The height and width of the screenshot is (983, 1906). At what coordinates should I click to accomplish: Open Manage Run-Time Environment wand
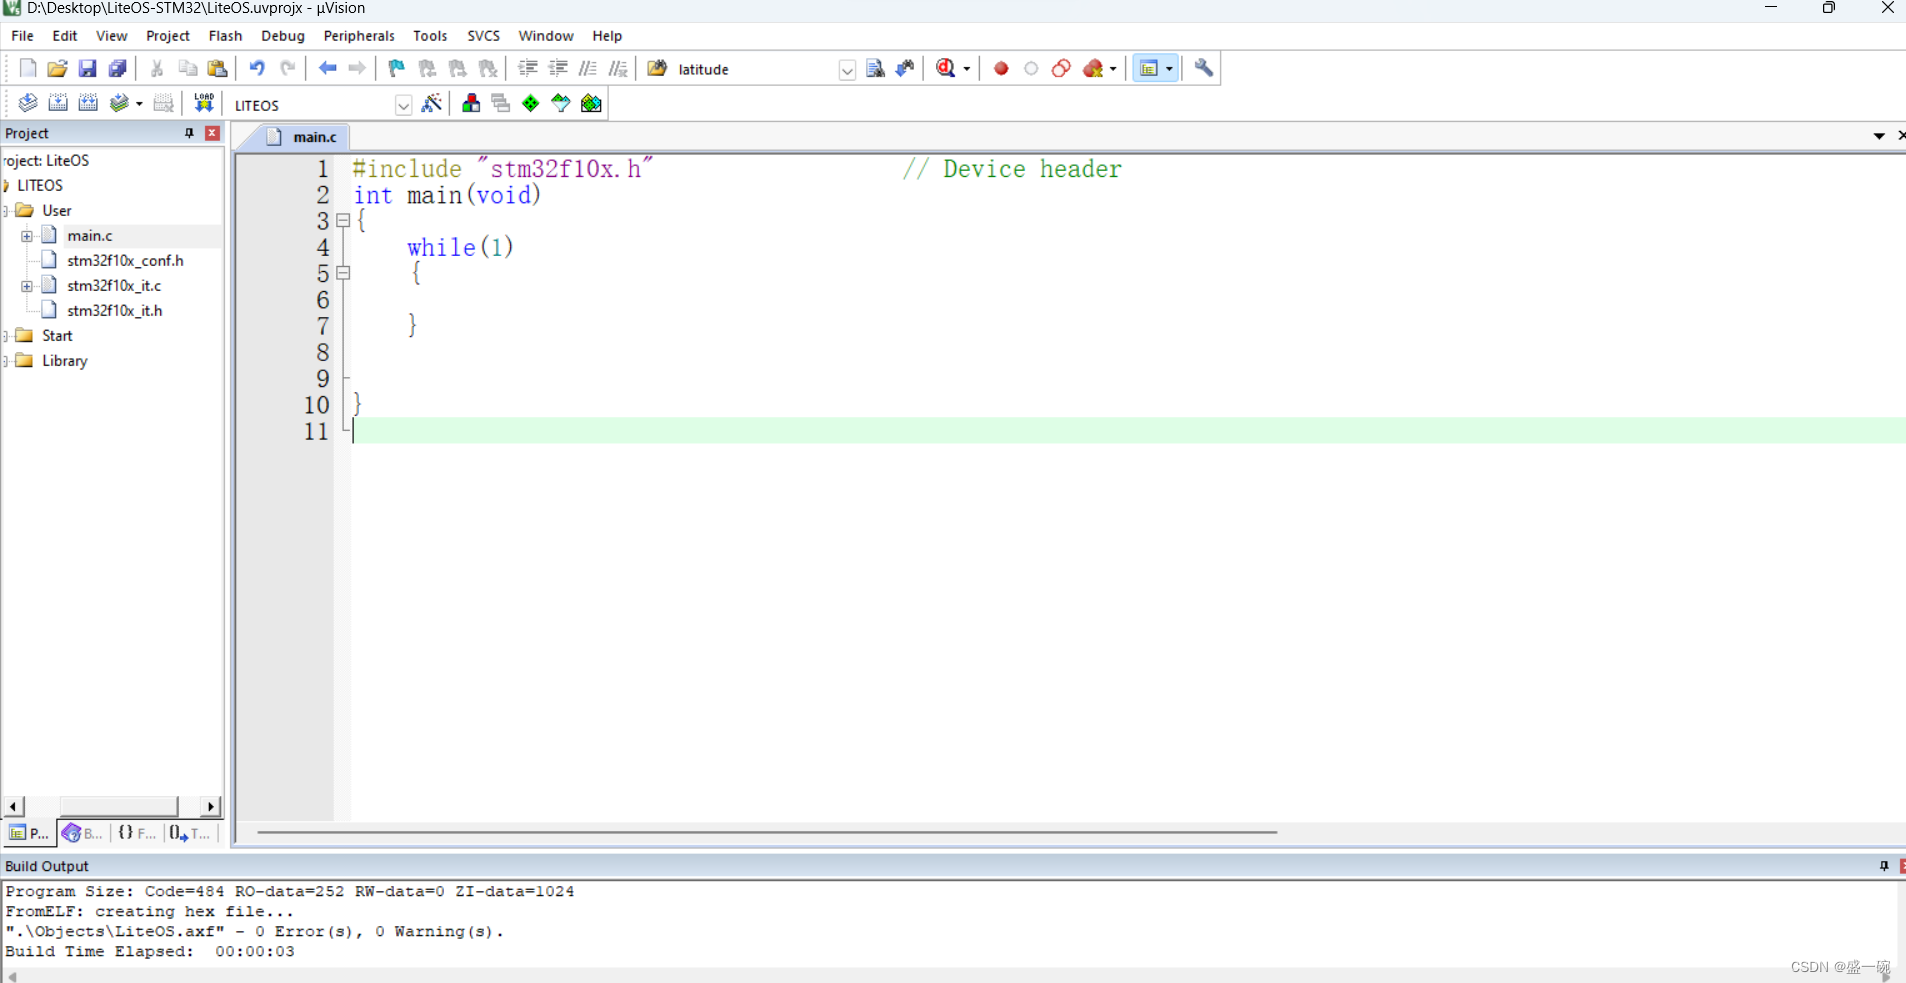433,103
